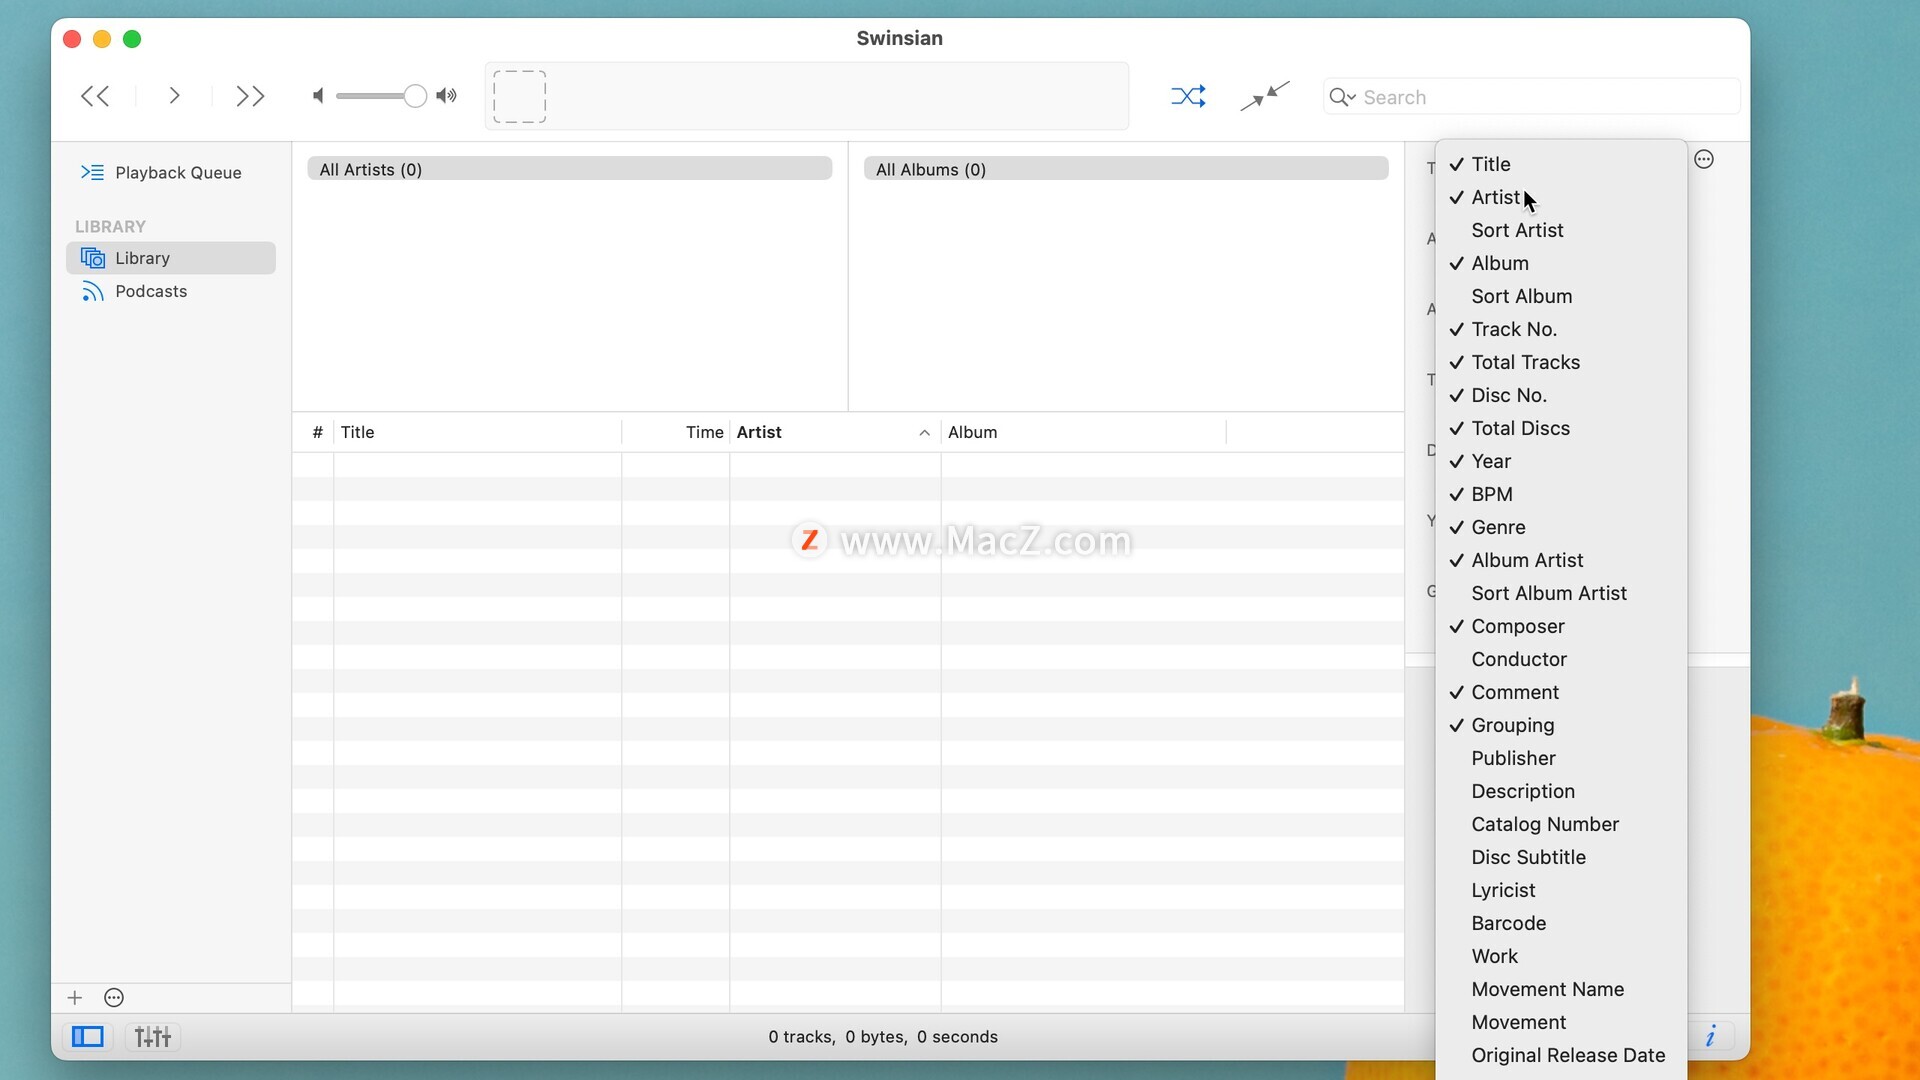Enable Catalog Number field
This screenshot has height=1080, width=1920.
[x=1561, y=824]
